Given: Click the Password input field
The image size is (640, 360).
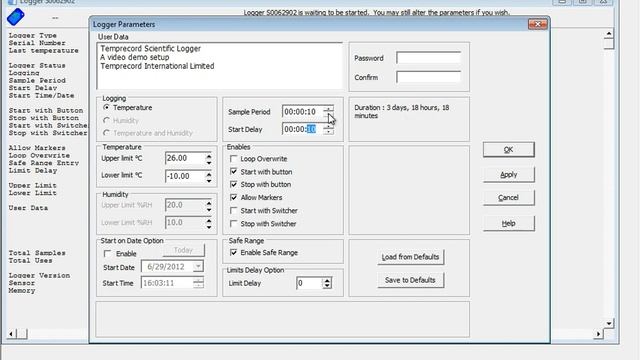Looking at the screenshot, I should pyautogui.click(x=429, y=58).
